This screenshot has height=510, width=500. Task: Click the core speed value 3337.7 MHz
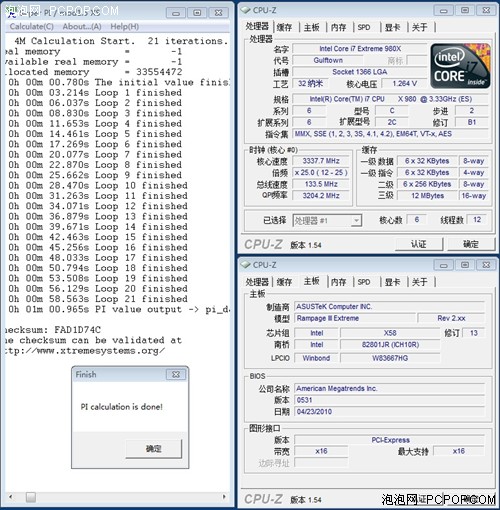click(x=321, y=161)
